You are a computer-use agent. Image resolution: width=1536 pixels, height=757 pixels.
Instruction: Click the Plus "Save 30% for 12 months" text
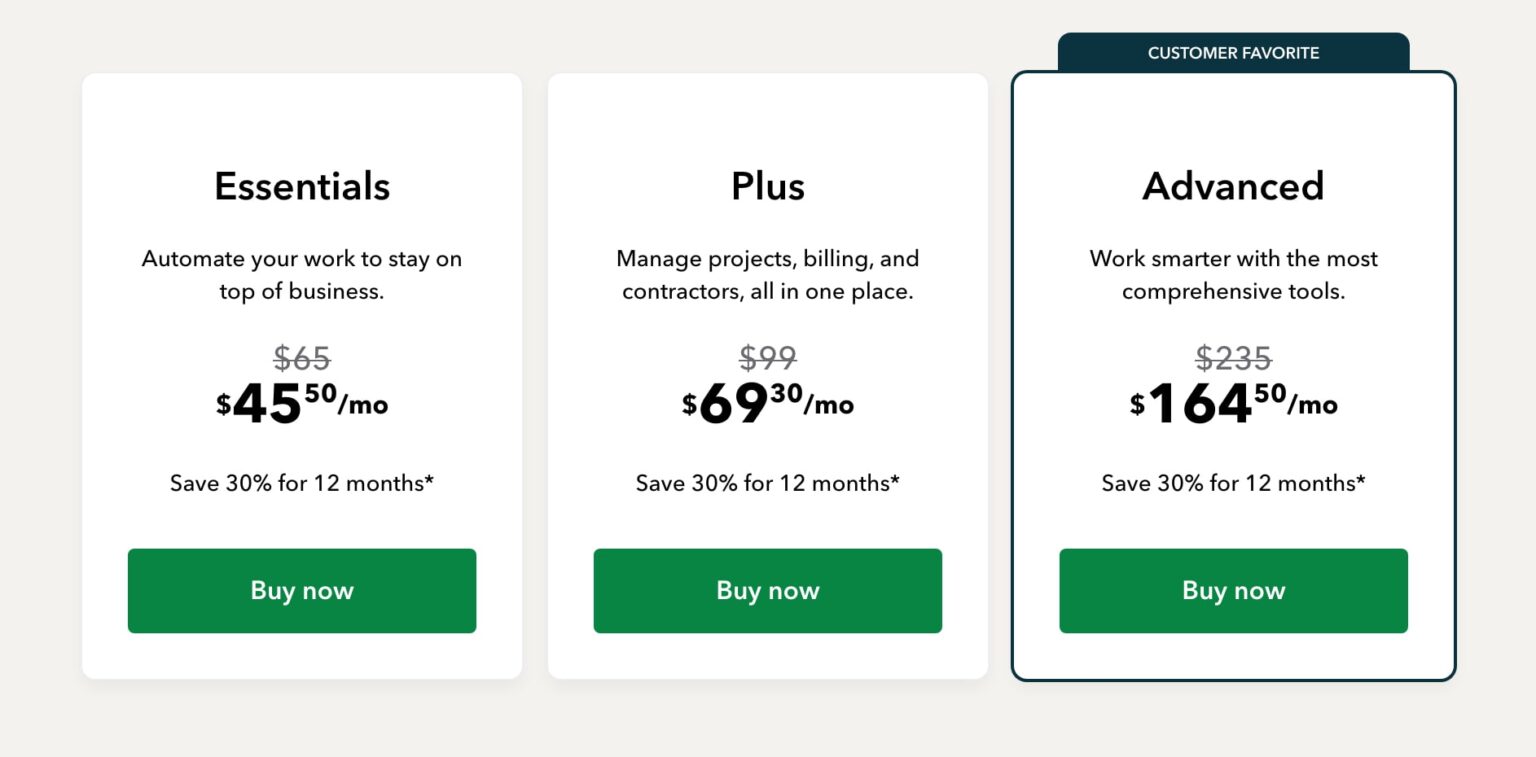click(767, 483)
